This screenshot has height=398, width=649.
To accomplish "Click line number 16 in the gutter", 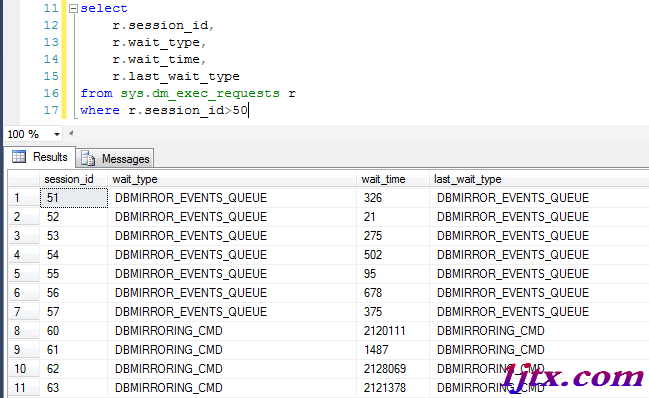I will (x=51, y=93).
